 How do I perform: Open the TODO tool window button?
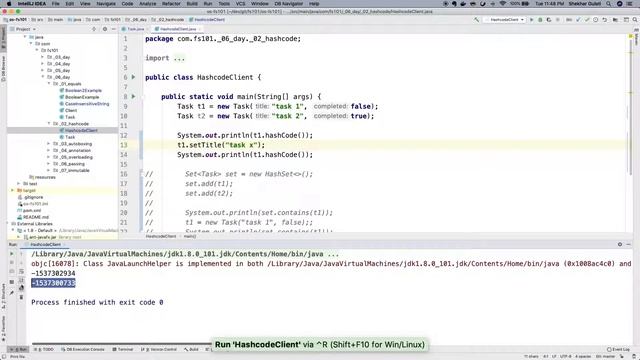pos(45,349)
